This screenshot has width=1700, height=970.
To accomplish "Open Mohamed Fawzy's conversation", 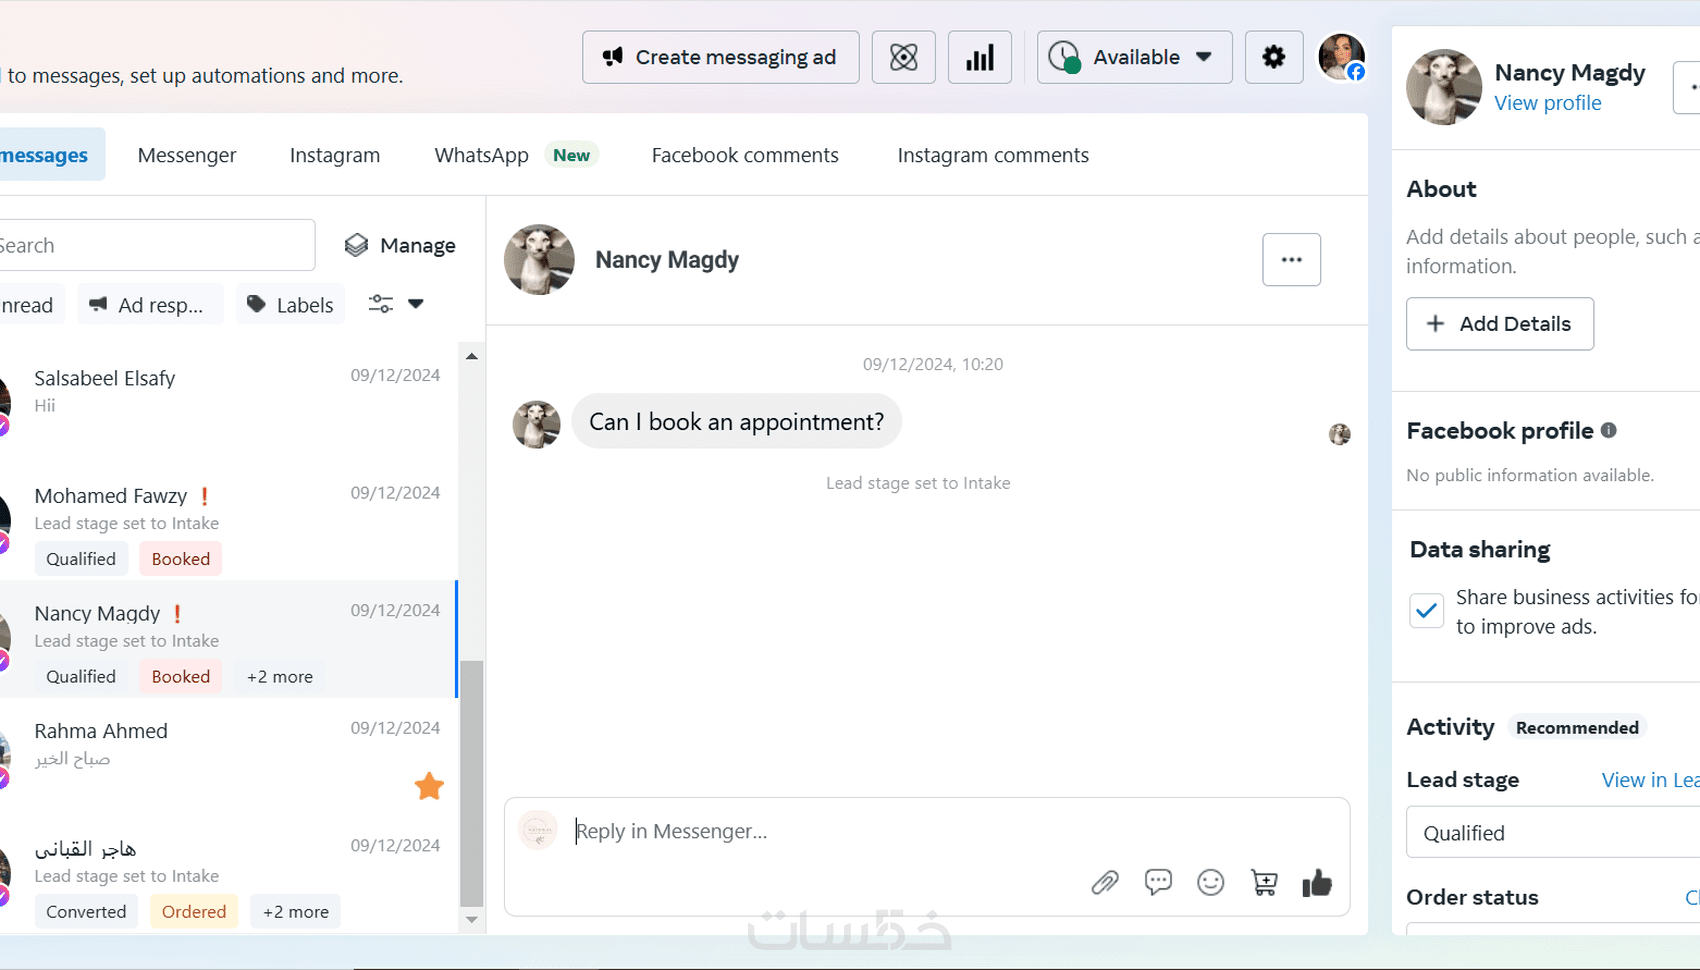I will [x=228, y=522].
